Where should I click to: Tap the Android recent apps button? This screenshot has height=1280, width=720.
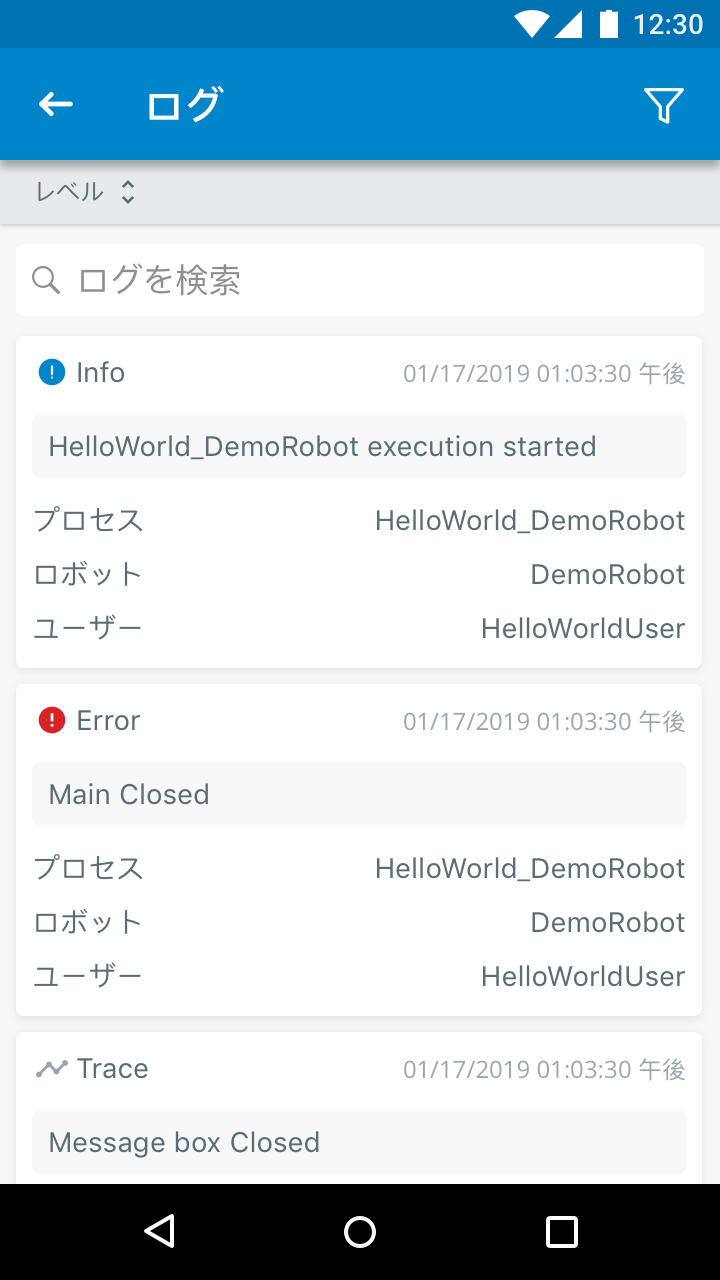pyautogui.click(x=562, y=1232)
